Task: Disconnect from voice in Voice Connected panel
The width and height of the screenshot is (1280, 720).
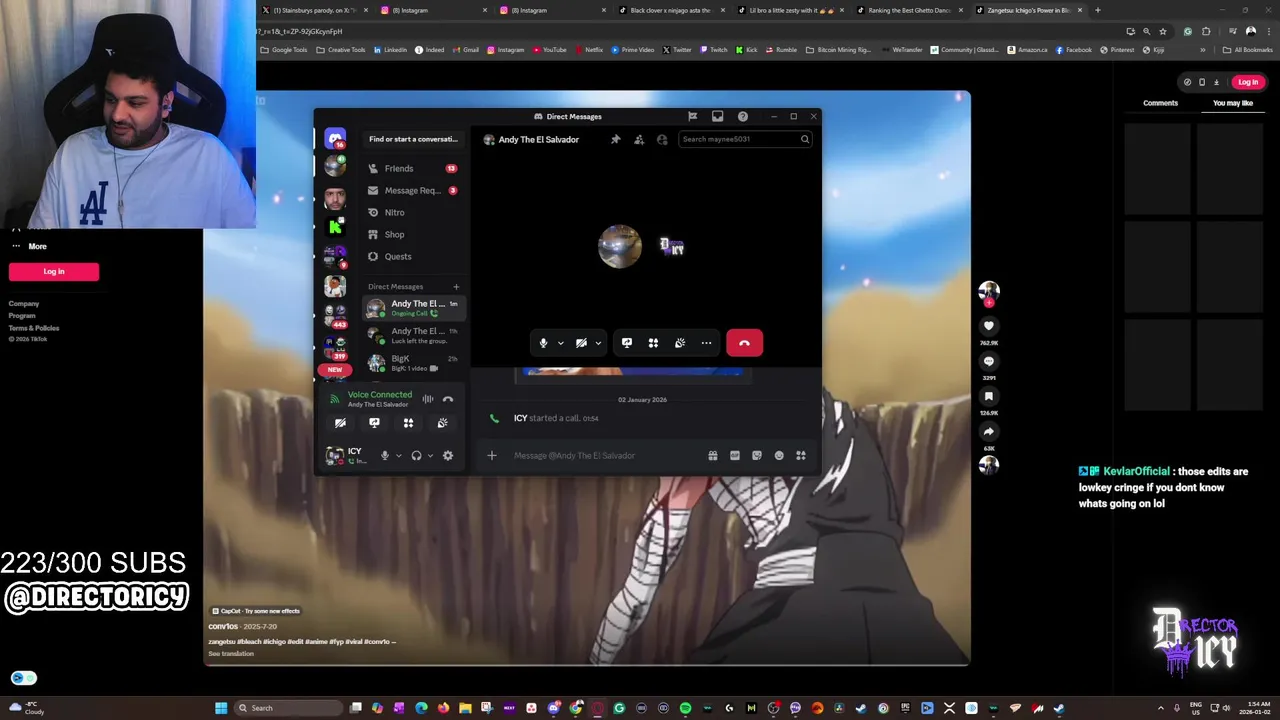Action: [448, 399]
